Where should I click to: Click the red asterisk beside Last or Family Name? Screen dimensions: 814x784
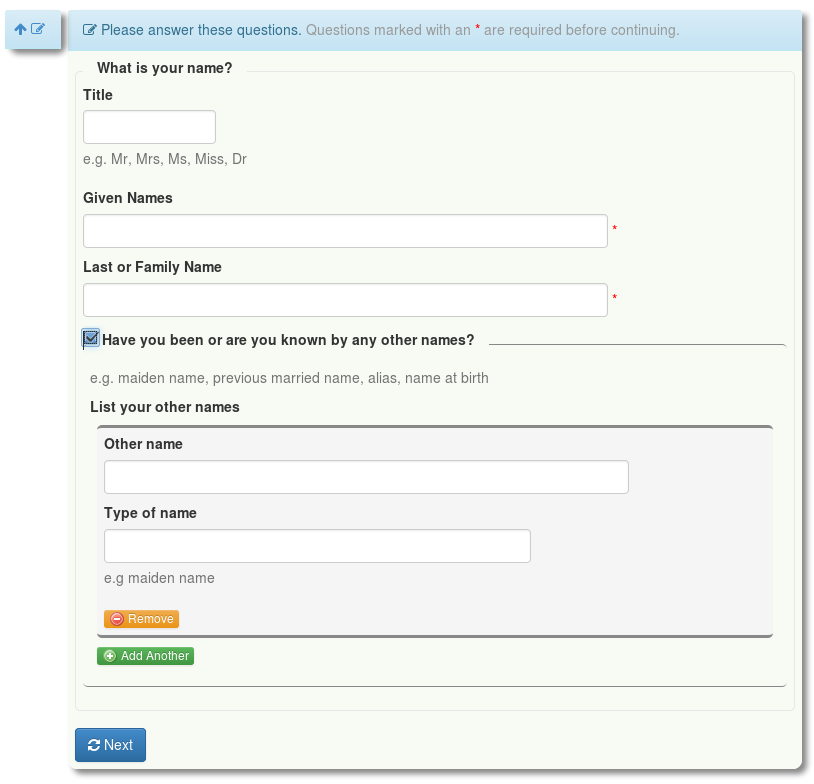click(615, 298)
